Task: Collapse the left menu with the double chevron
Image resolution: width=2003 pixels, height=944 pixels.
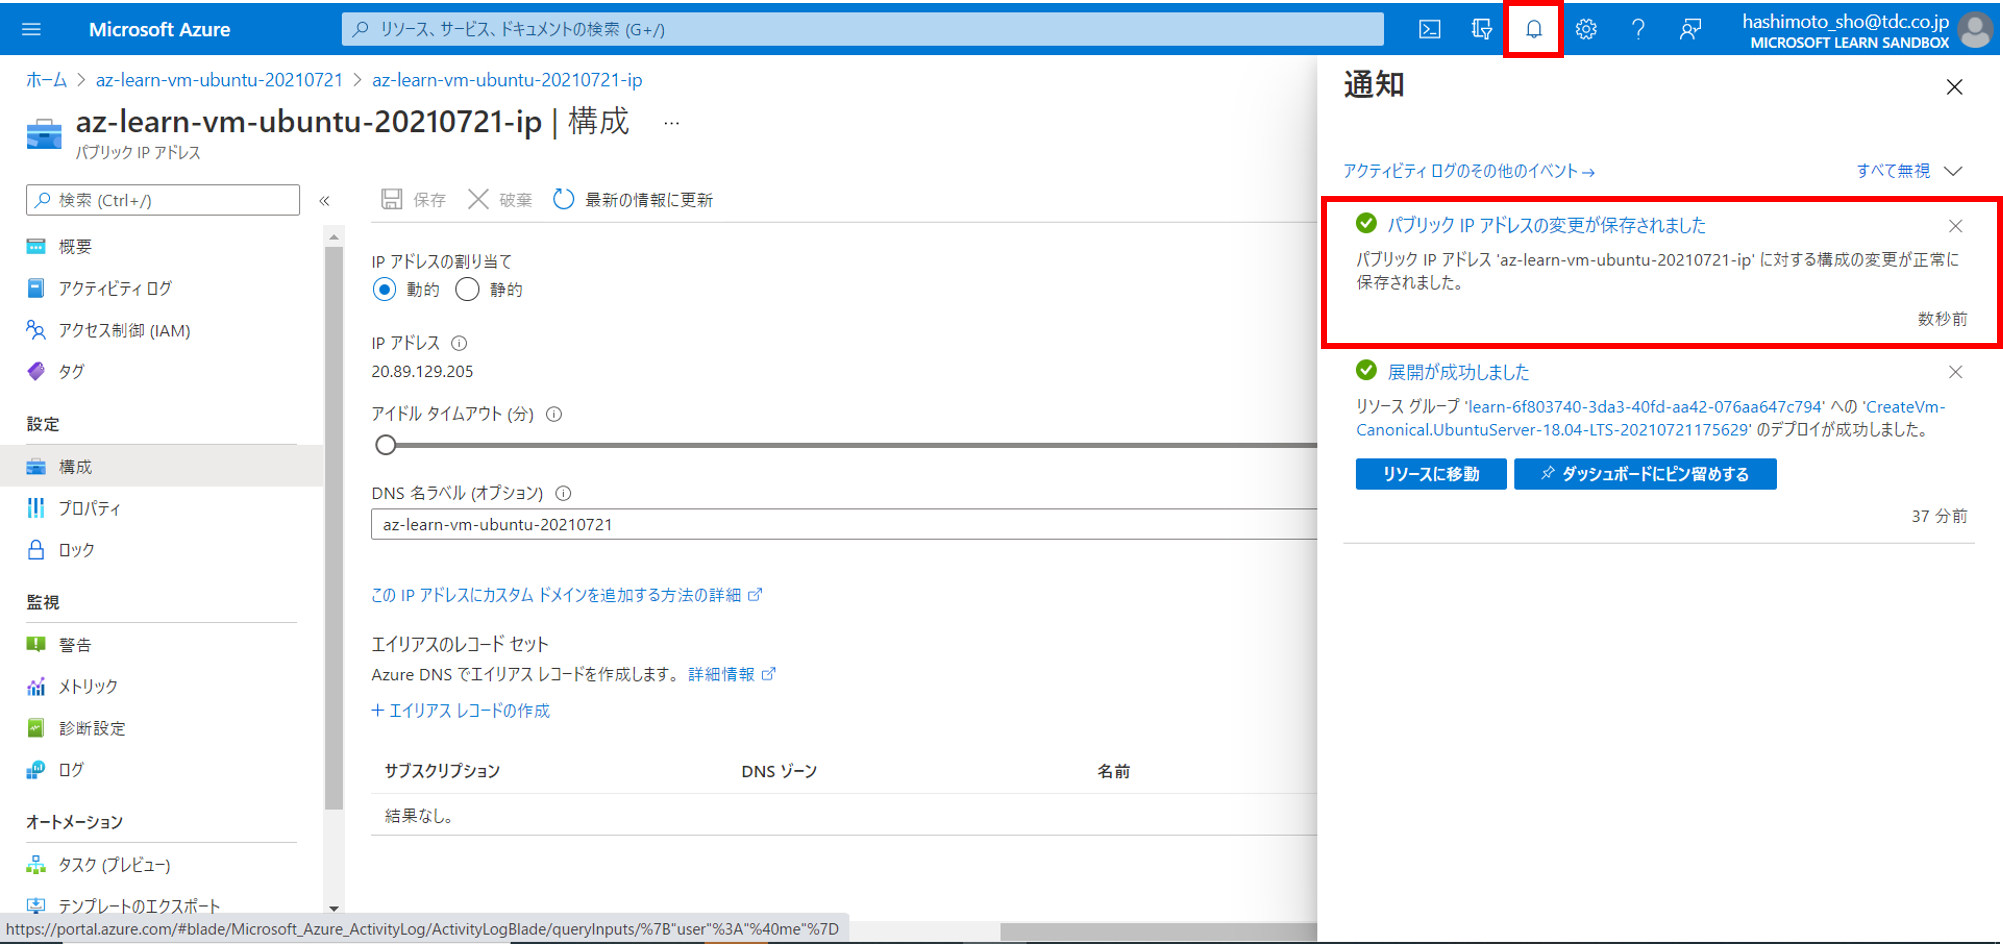Action: 325,201
